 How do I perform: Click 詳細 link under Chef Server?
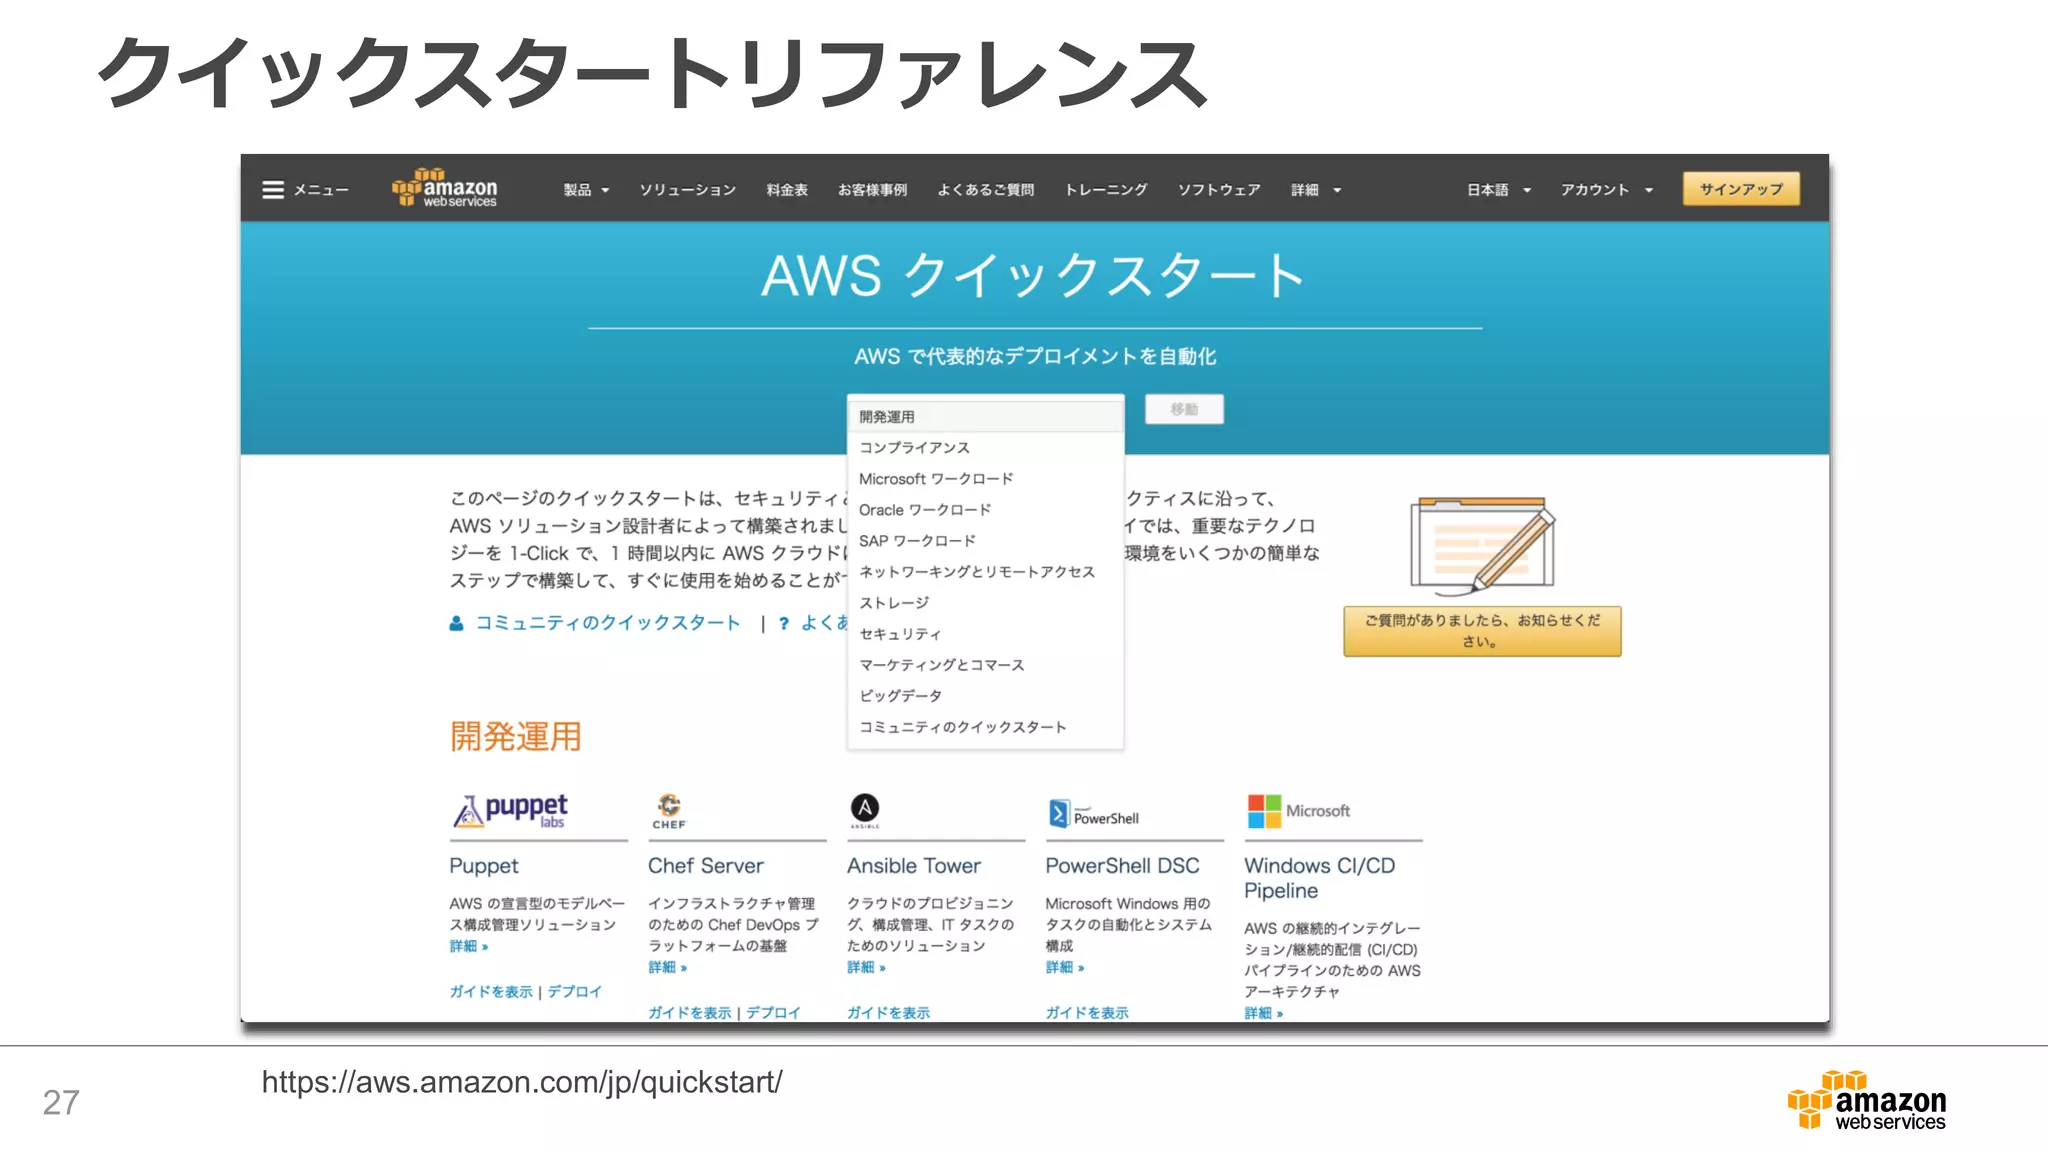(x=667, y=967)
